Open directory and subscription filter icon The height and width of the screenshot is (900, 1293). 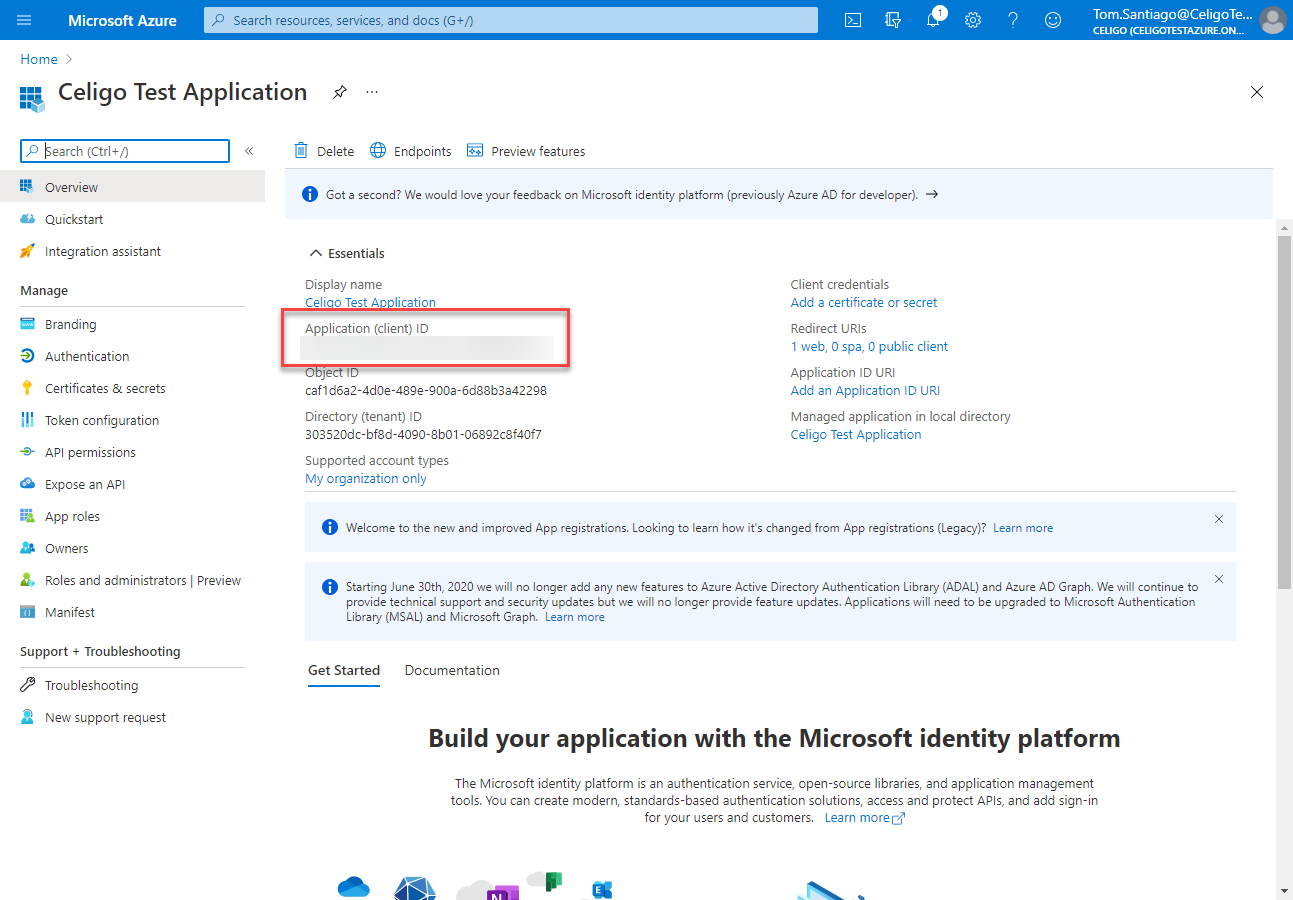coord(893,20)
